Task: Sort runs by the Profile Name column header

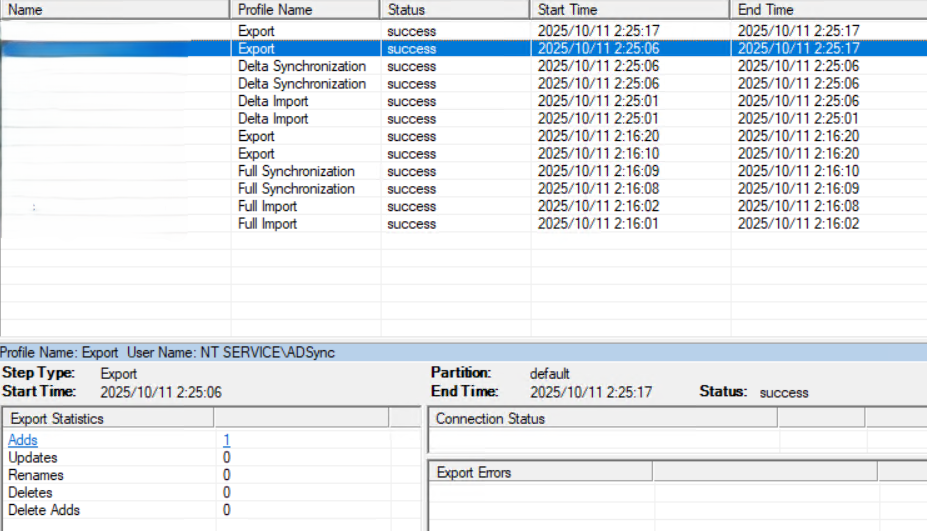Action: 305,9
